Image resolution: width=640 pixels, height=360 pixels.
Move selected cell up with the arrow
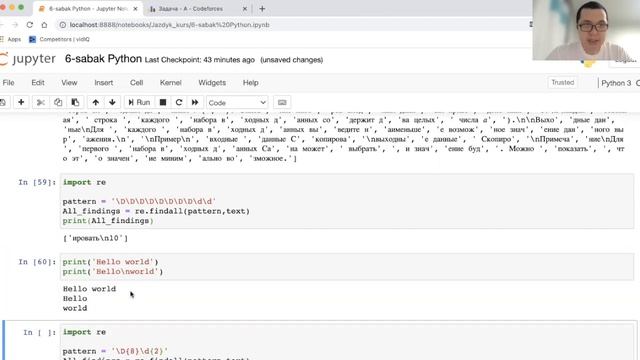coord(96,102)
